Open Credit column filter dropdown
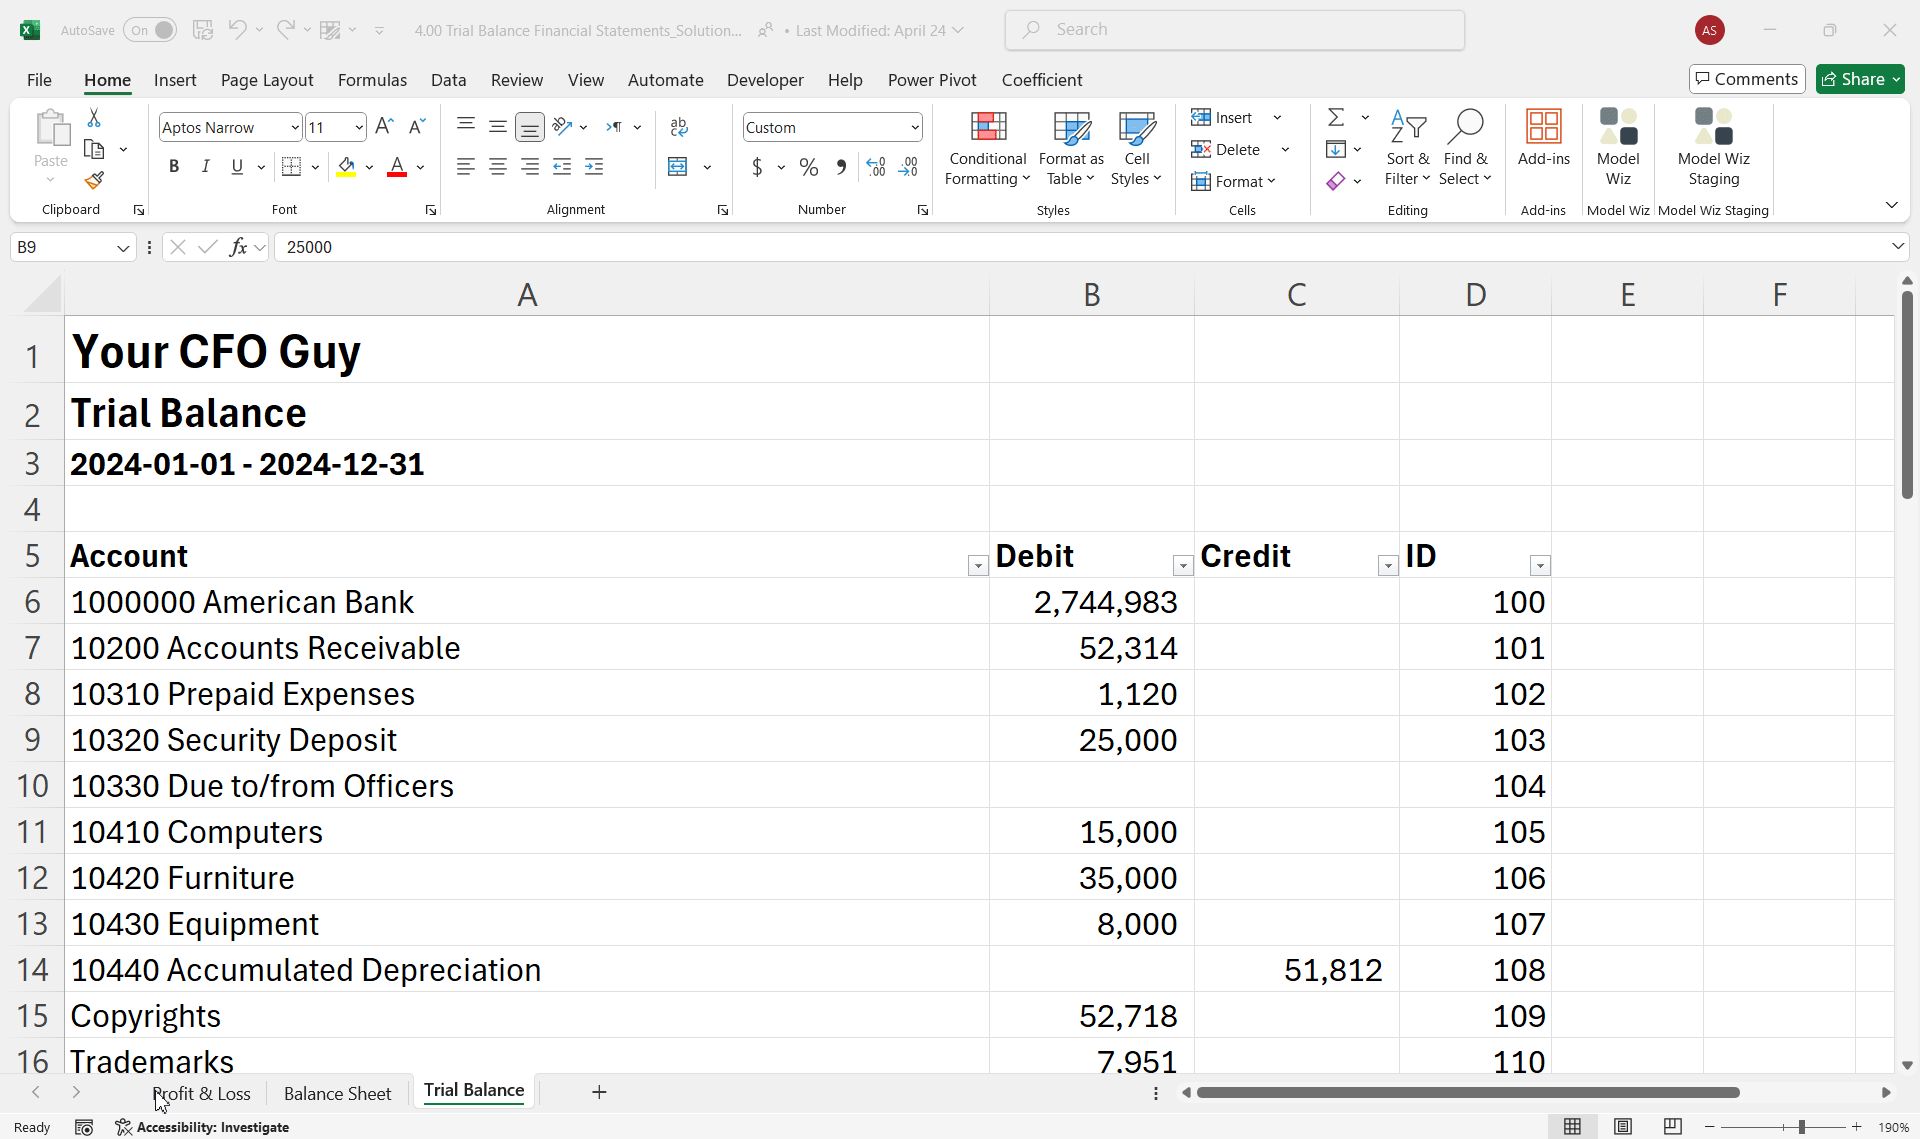 [1388, 566]
